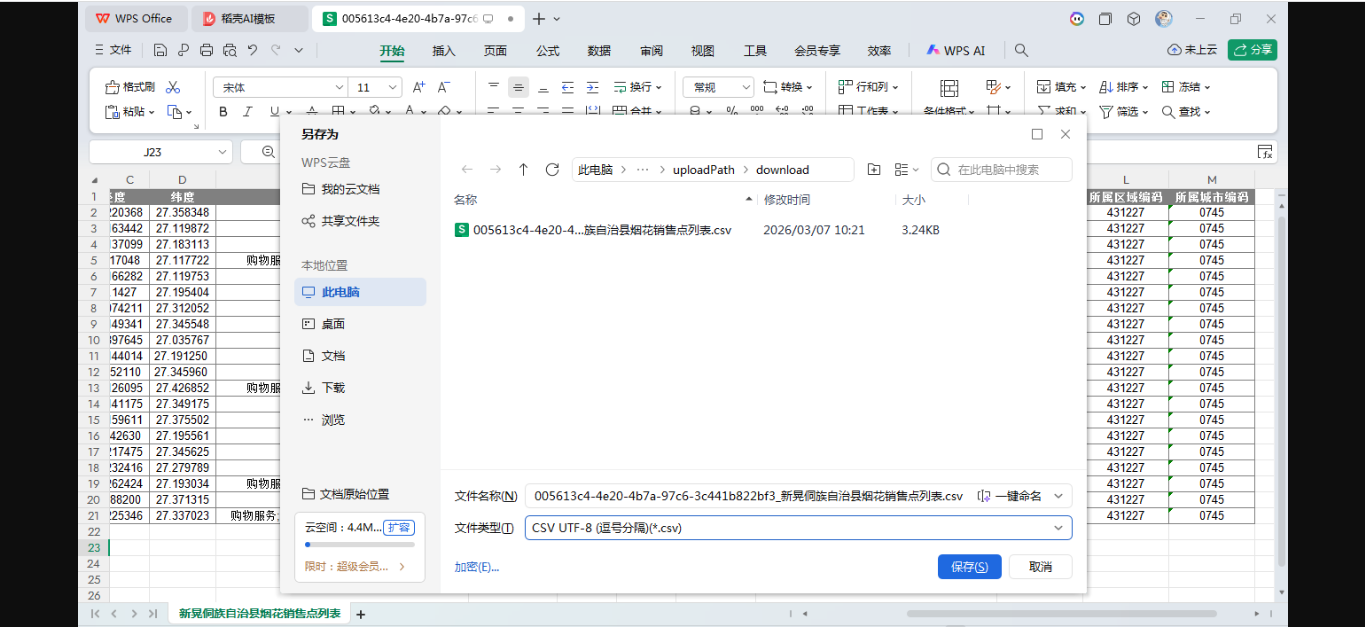Maximize the Save As dialog
The width and height of the screenshot is (1365, 627).
(x=1037, y=134)
